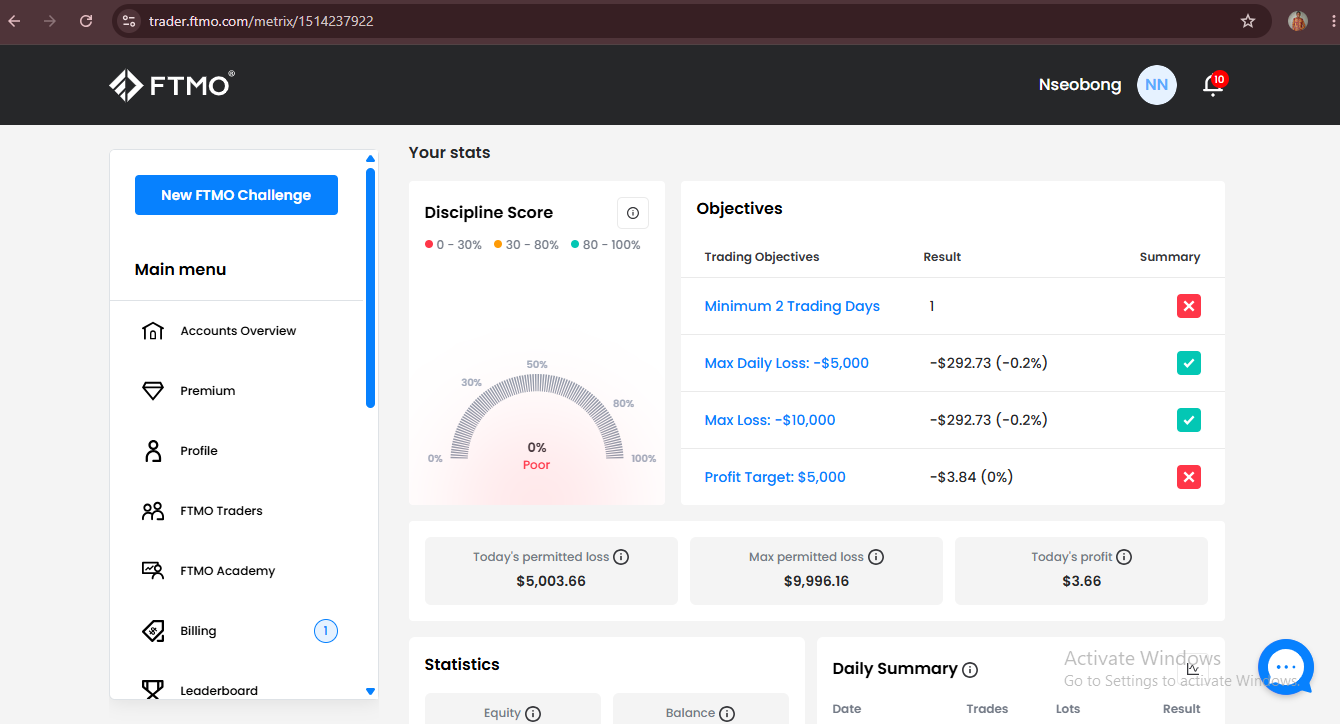Open the live chat bubble
This screenshot has height=724, width=1340.
click(1286, 667)
